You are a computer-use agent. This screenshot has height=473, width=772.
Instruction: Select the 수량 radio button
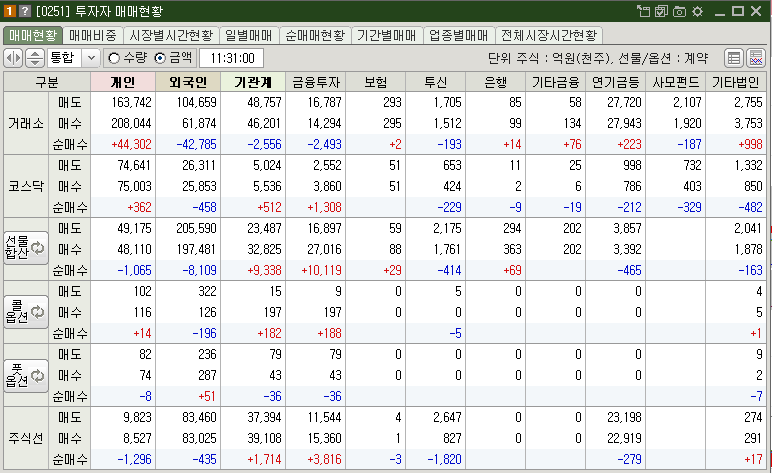point(114,58)
